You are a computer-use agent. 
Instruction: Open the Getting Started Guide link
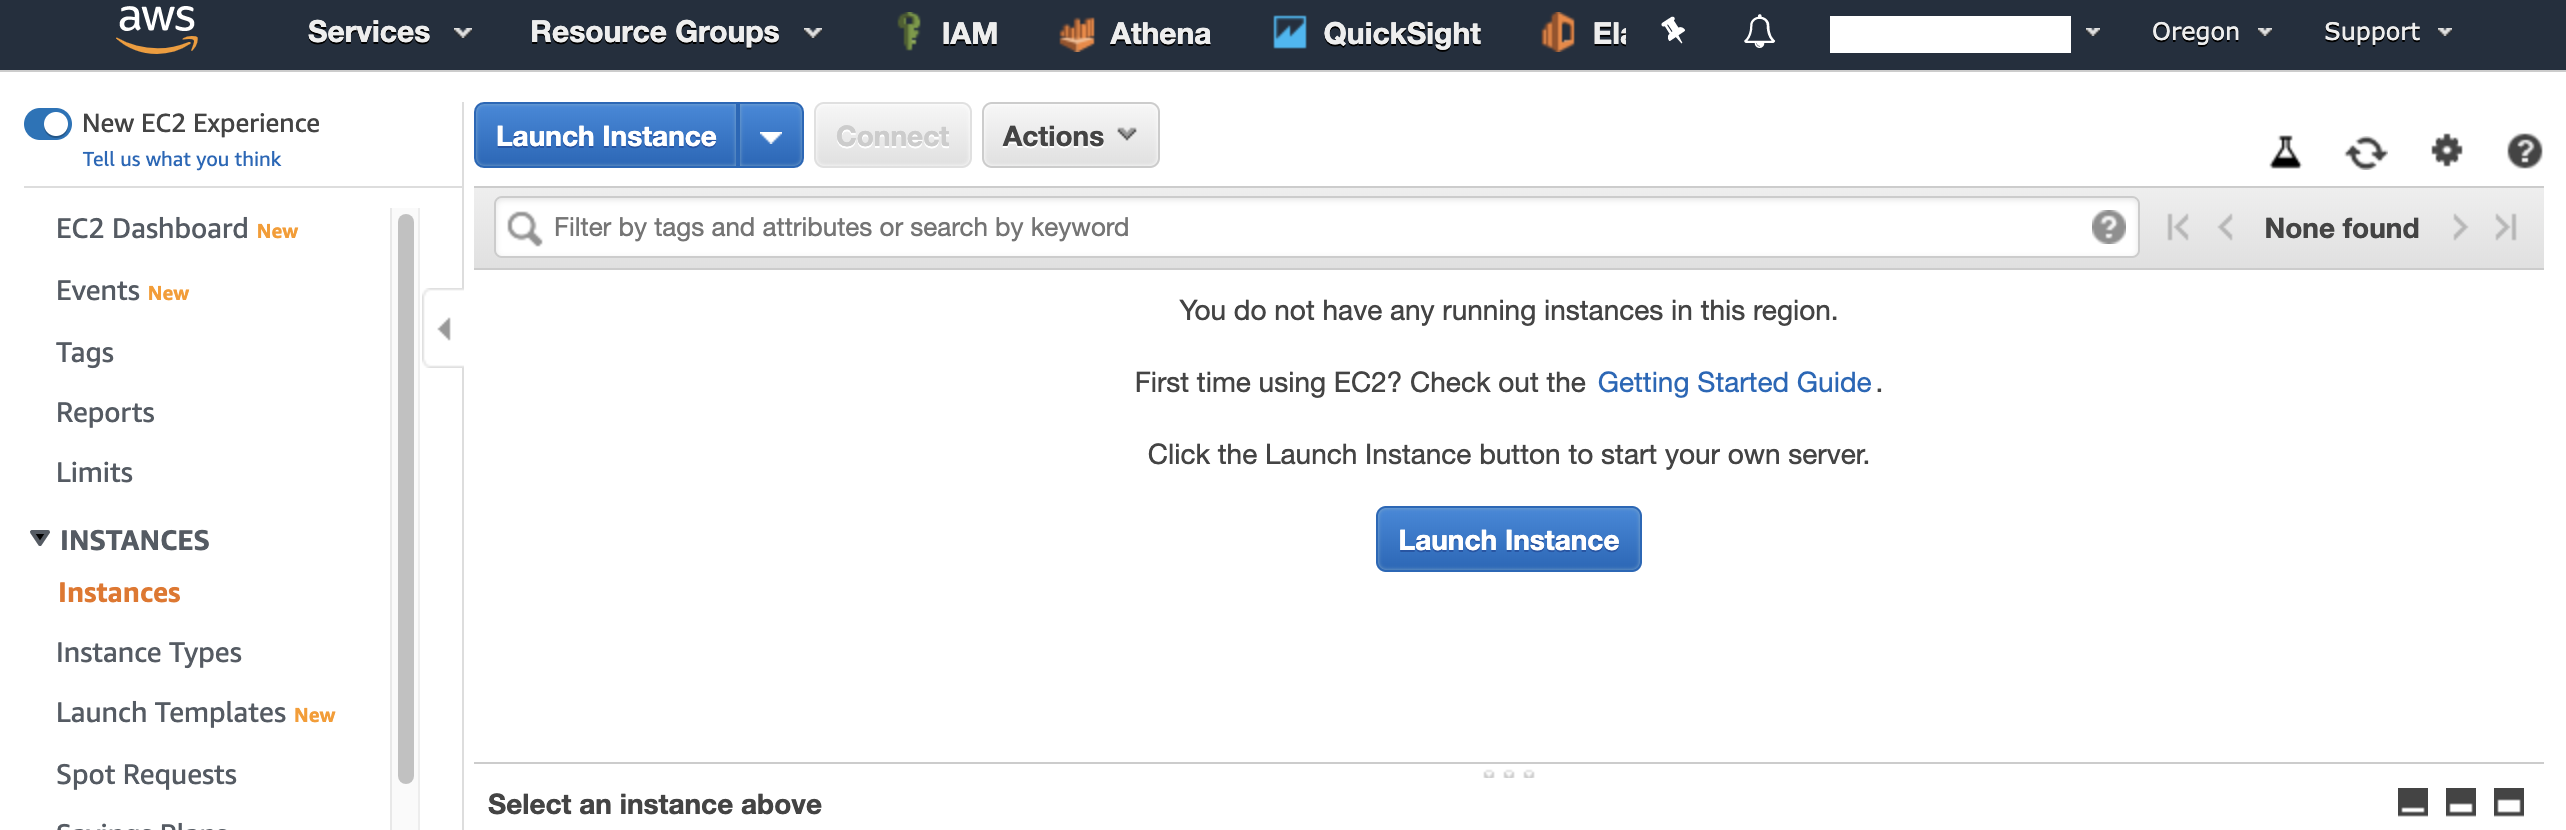pyautogui.click(x=1733, y=383)
